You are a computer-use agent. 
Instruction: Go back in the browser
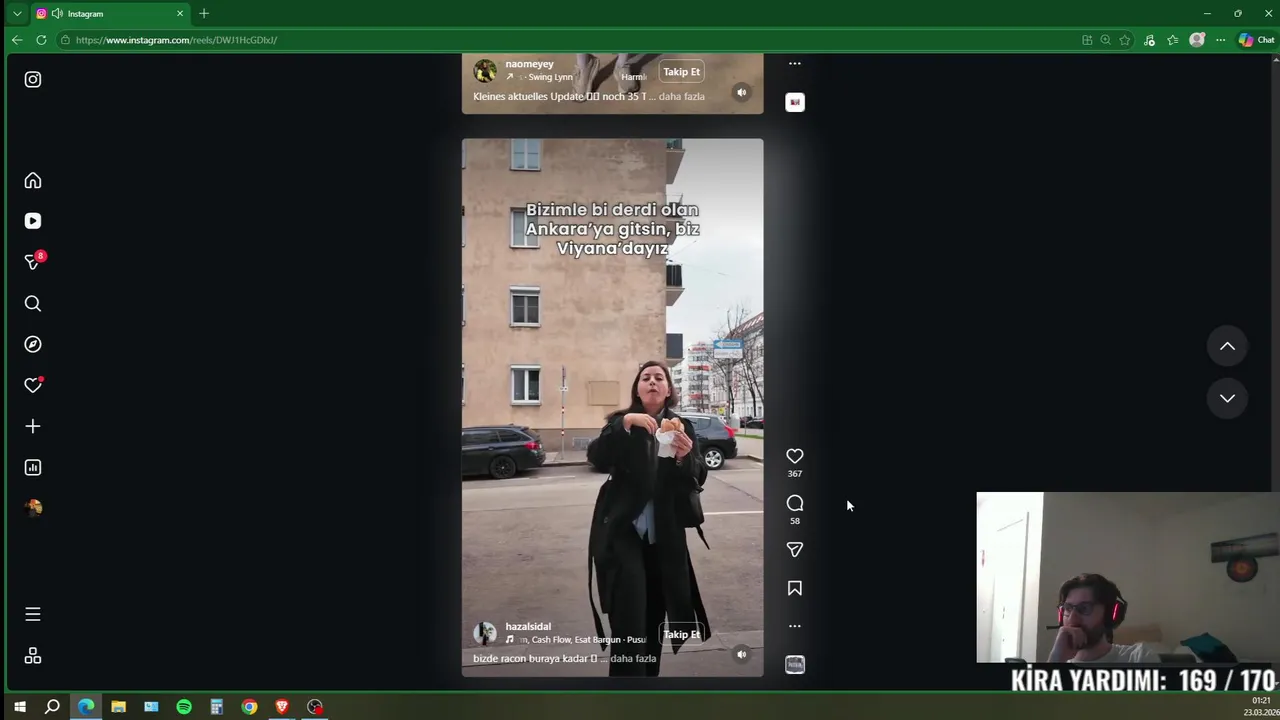tap(17, 40)
